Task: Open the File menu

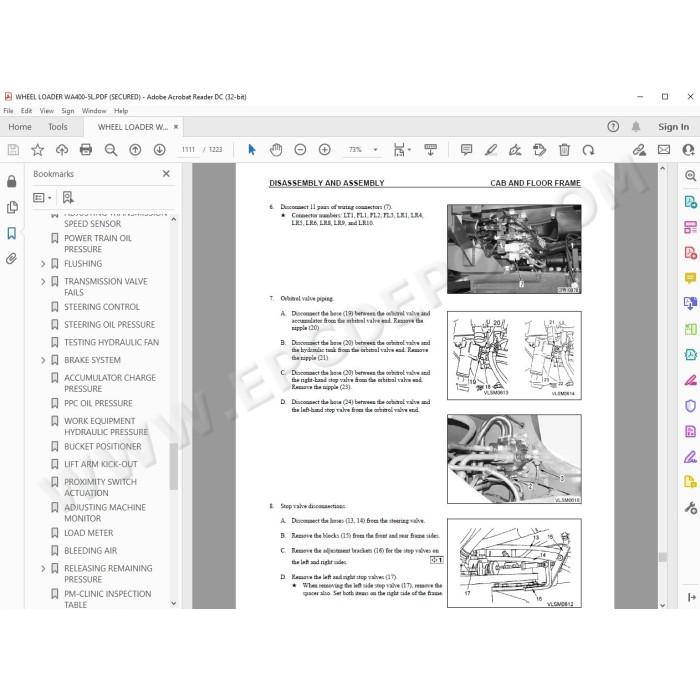Action: (8, 111)
